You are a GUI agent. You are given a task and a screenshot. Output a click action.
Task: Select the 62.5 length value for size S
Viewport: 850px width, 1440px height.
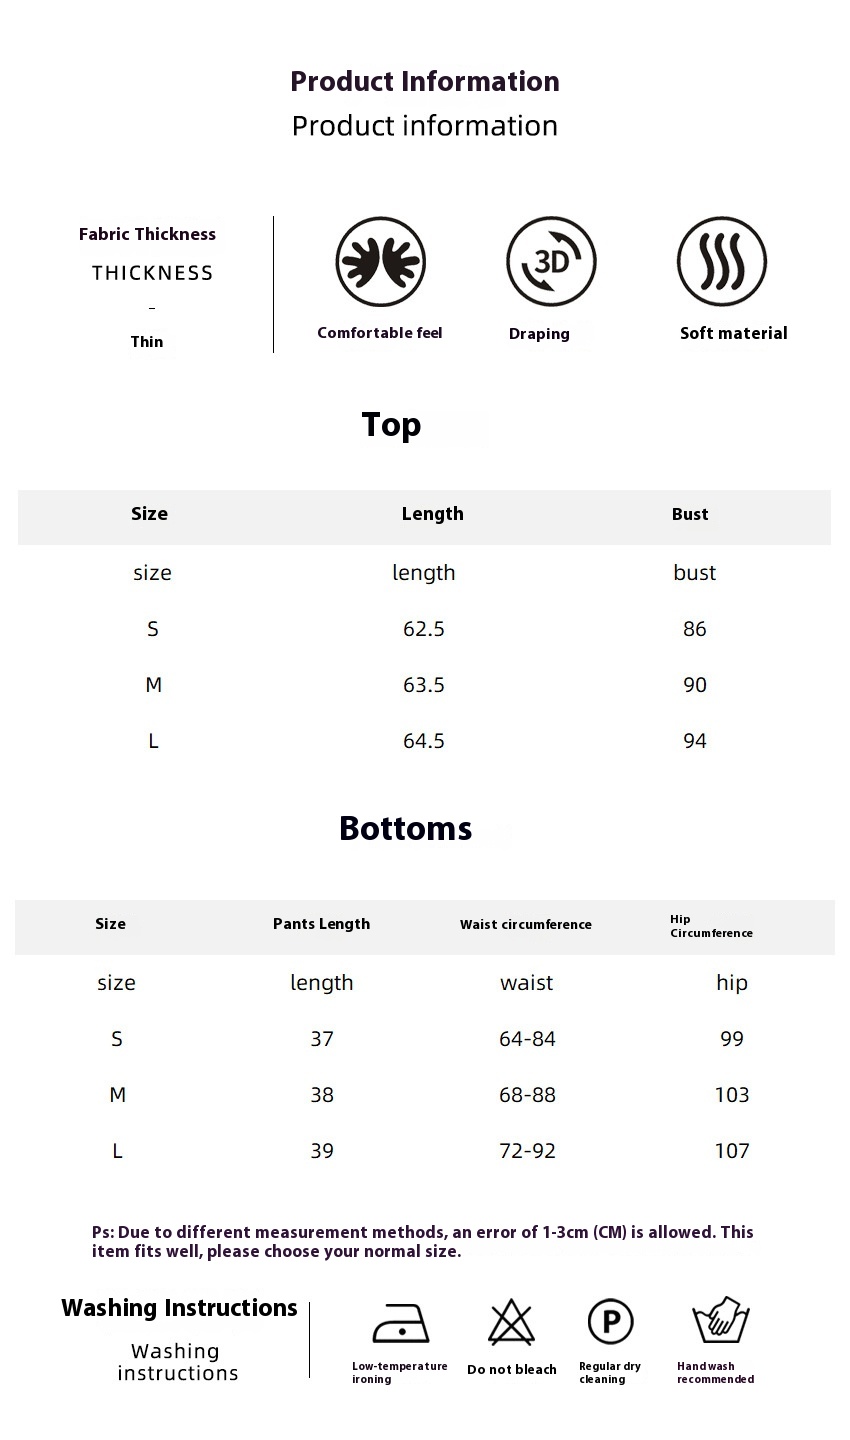click(424, 629)
